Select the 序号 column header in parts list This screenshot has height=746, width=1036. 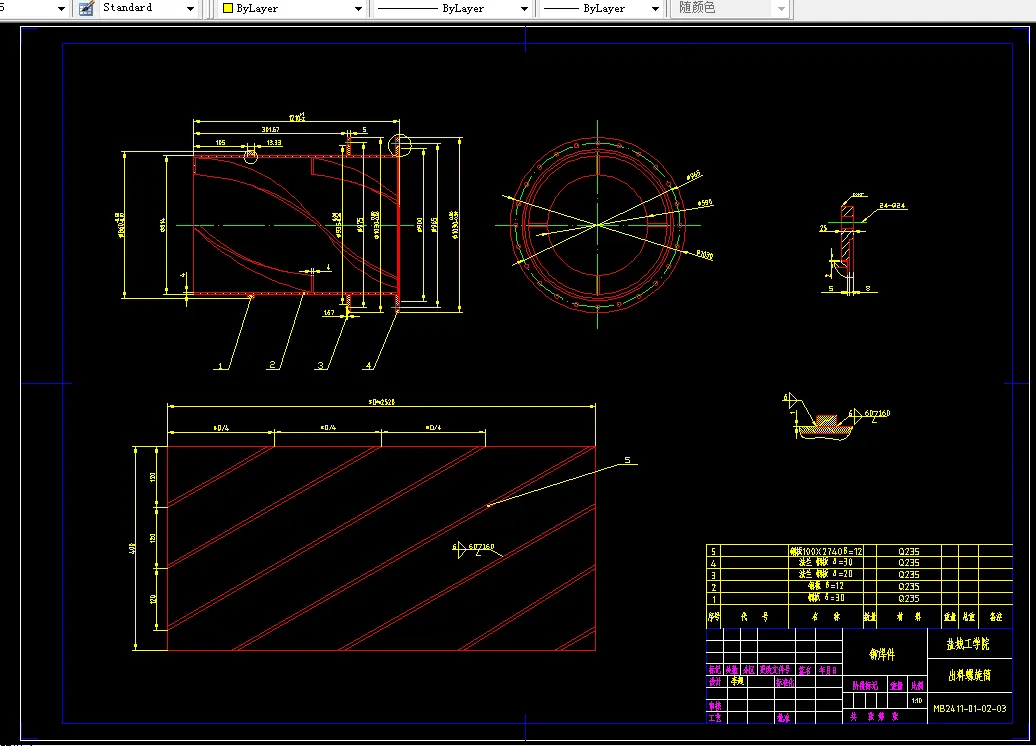pyautogui.click(x=714, y=616)
